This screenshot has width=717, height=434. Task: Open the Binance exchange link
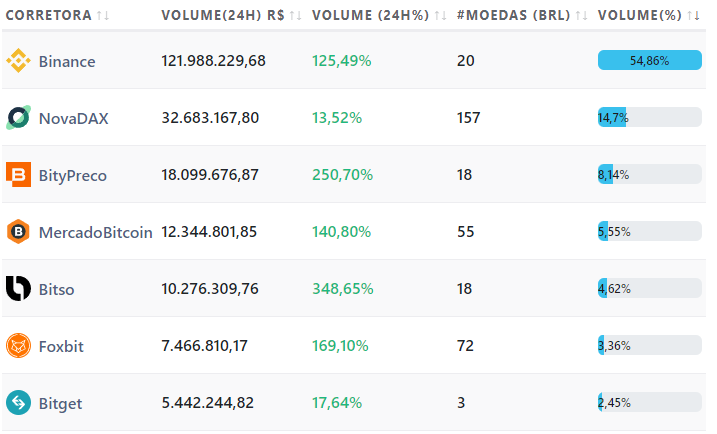pos(67,61)
